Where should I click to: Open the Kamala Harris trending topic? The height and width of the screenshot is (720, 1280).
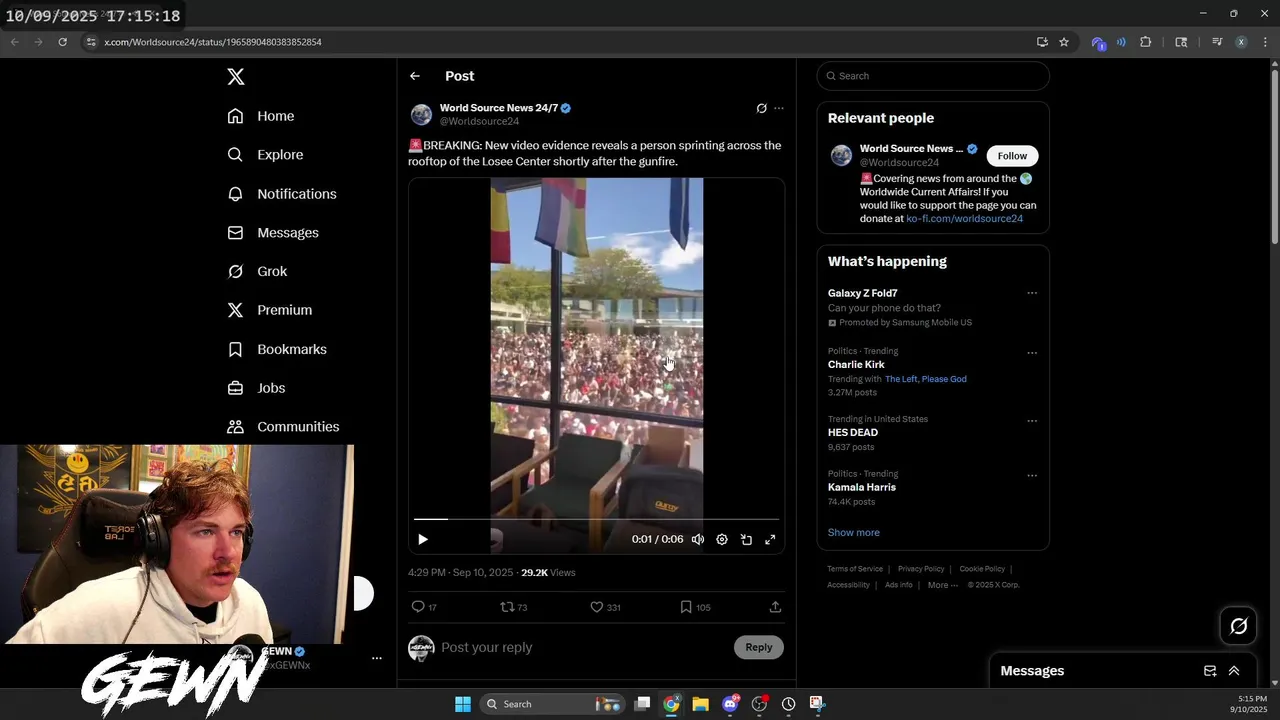click(x=862, y=487)
